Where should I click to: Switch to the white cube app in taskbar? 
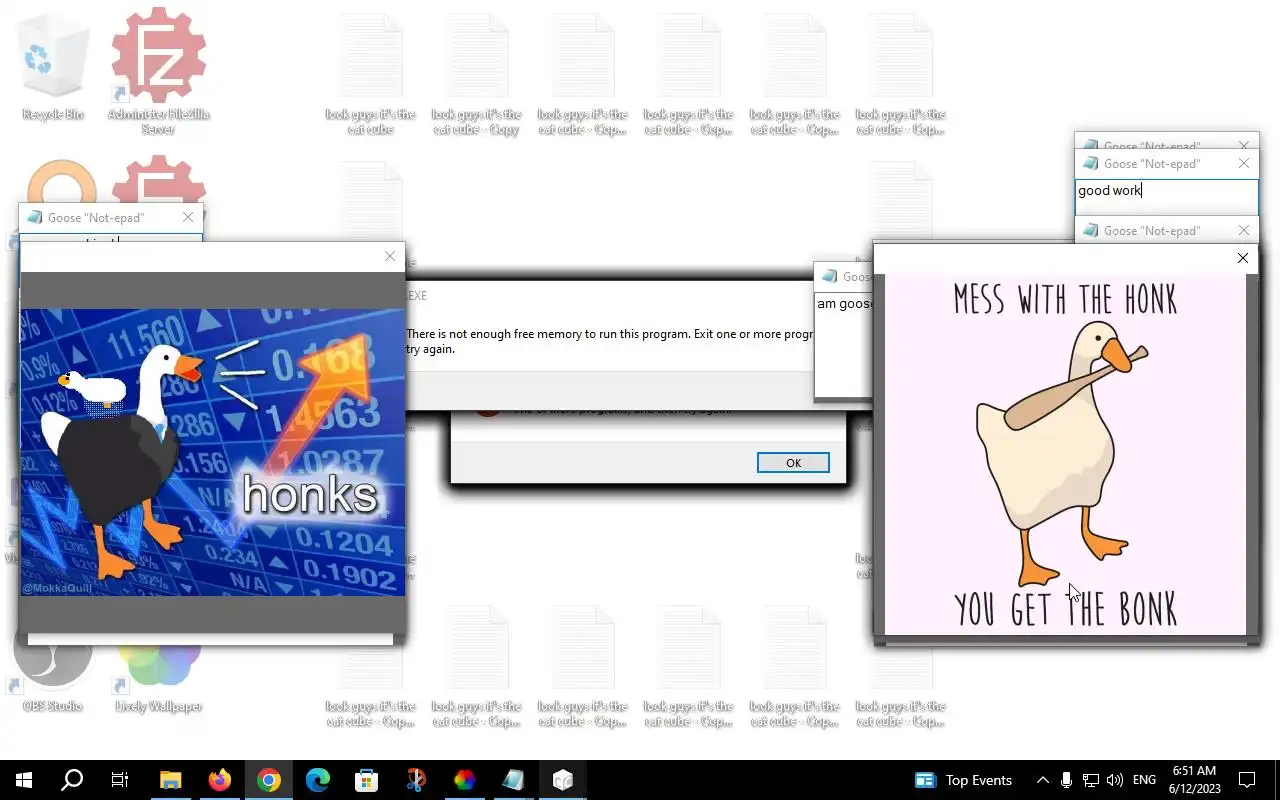pos(563,780)
